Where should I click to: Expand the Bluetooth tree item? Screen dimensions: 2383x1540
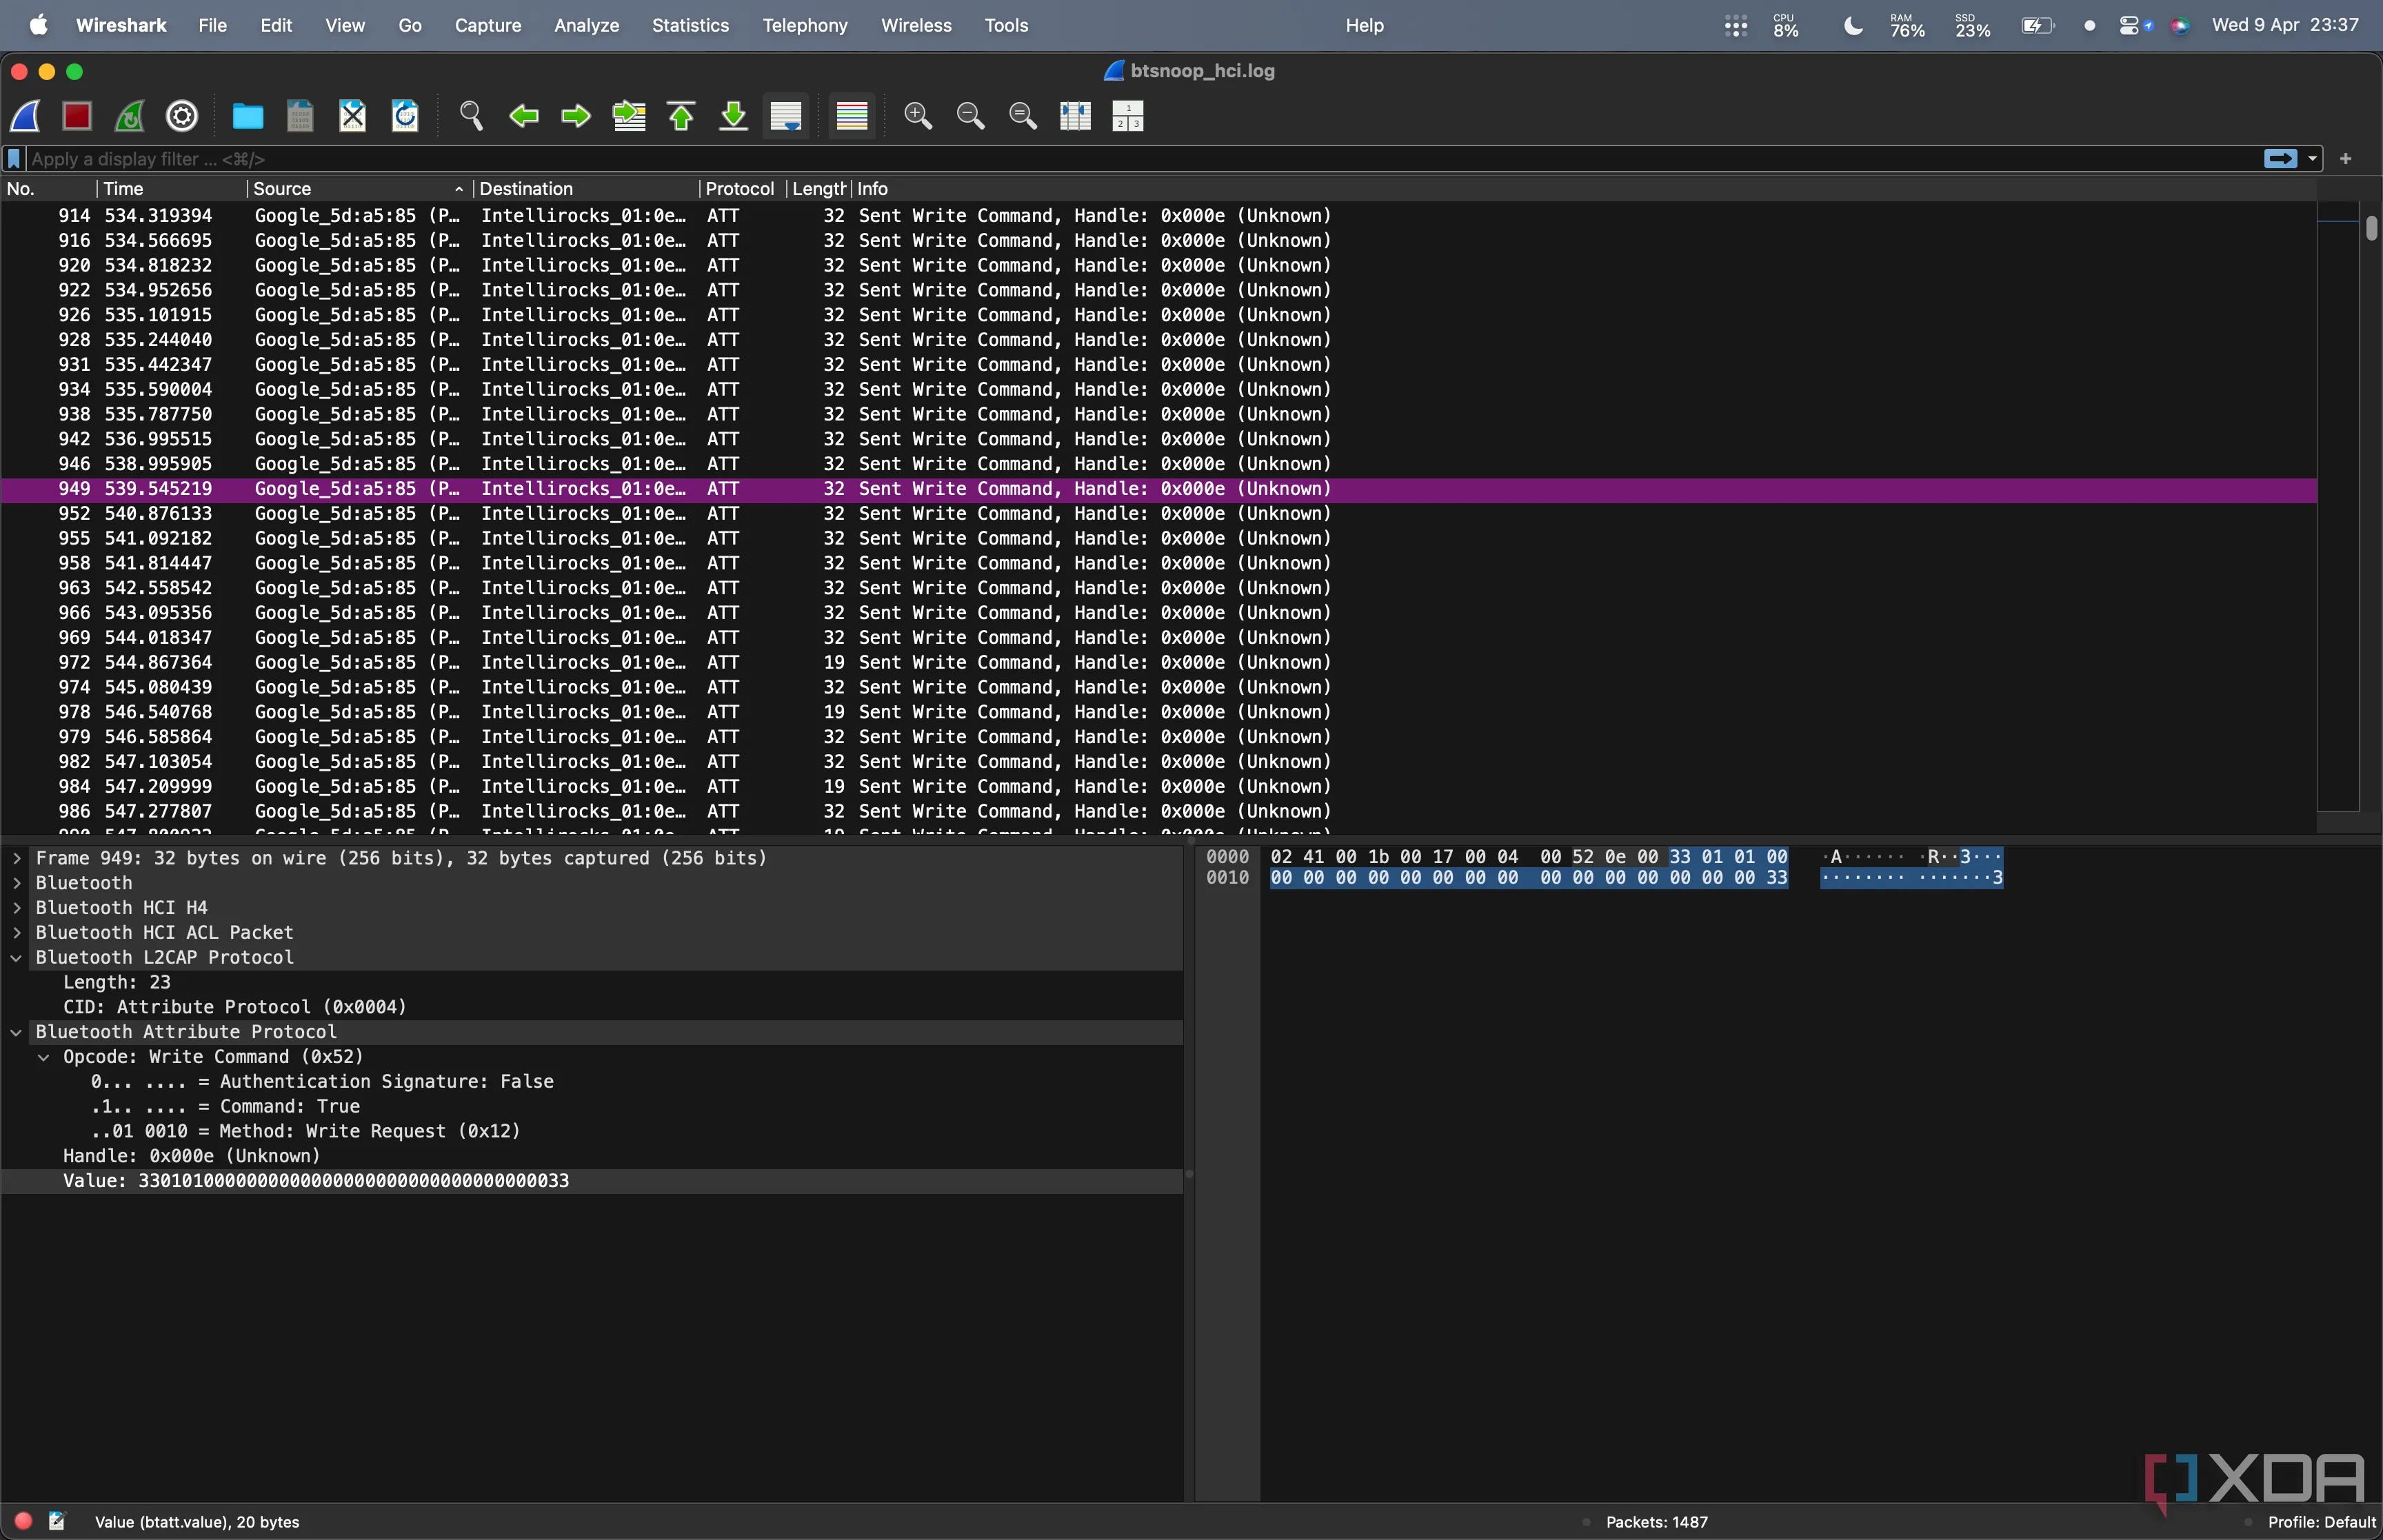[17, 883]
